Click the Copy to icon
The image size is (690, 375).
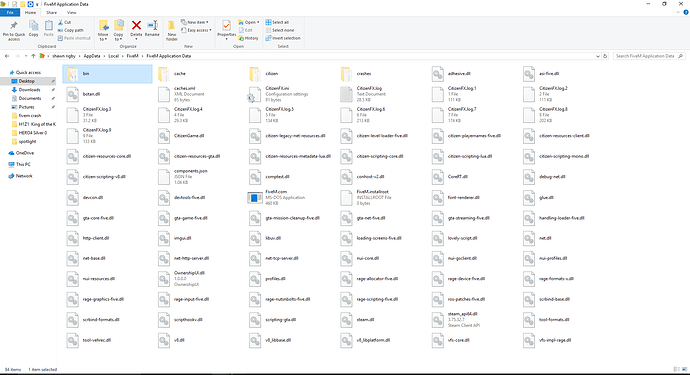point(119,26)
